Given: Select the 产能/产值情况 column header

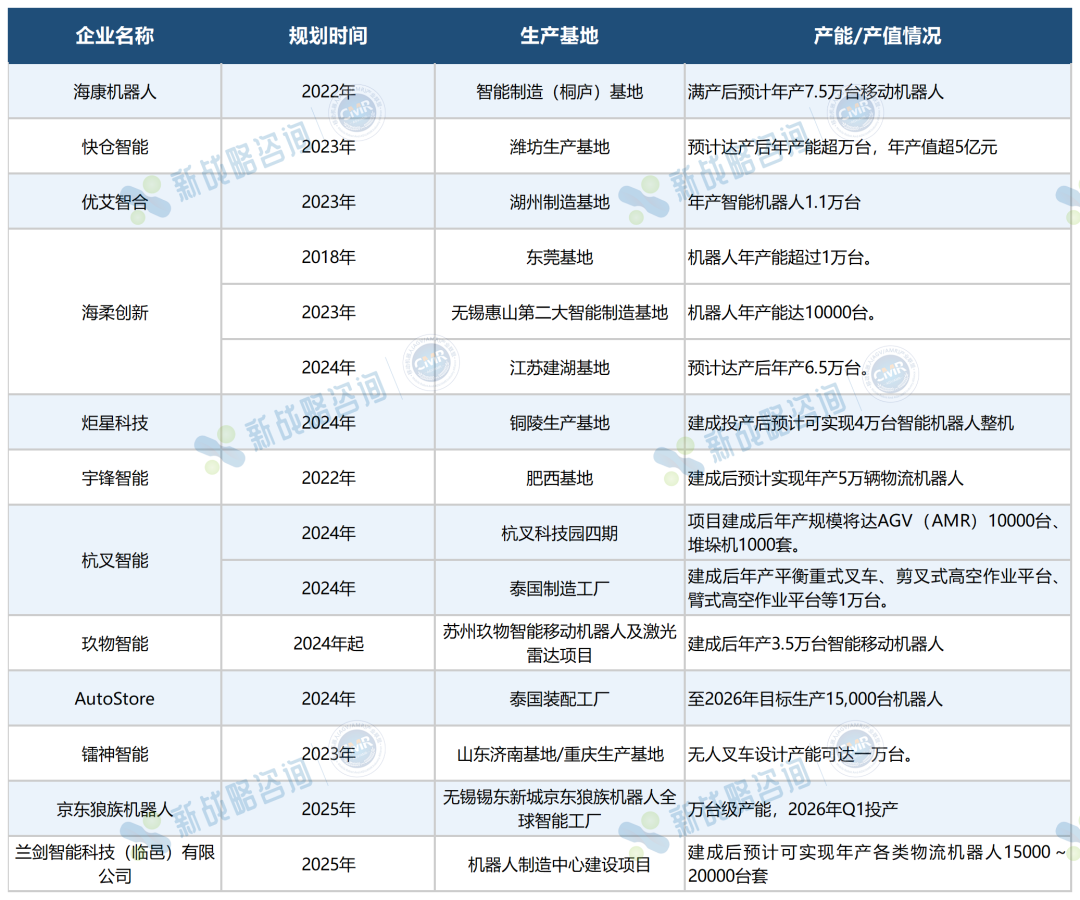Looking at the screenshot, I should click(877, 36).
